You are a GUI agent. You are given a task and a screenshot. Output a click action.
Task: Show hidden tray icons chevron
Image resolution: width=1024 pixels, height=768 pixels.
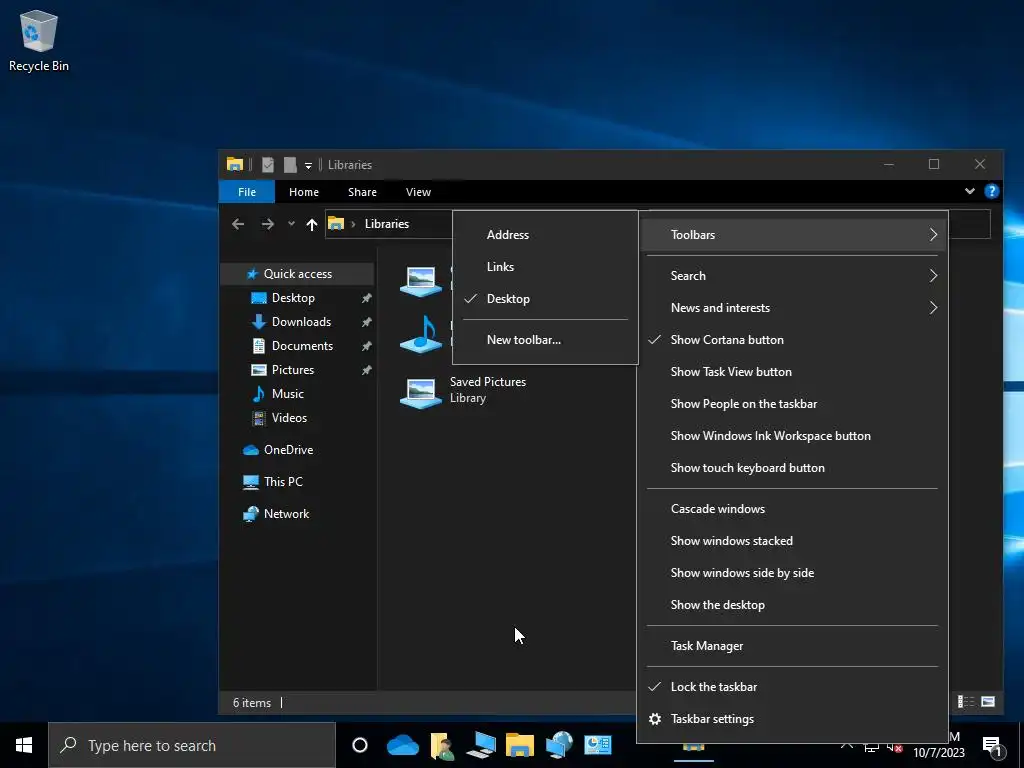point(846,746)
